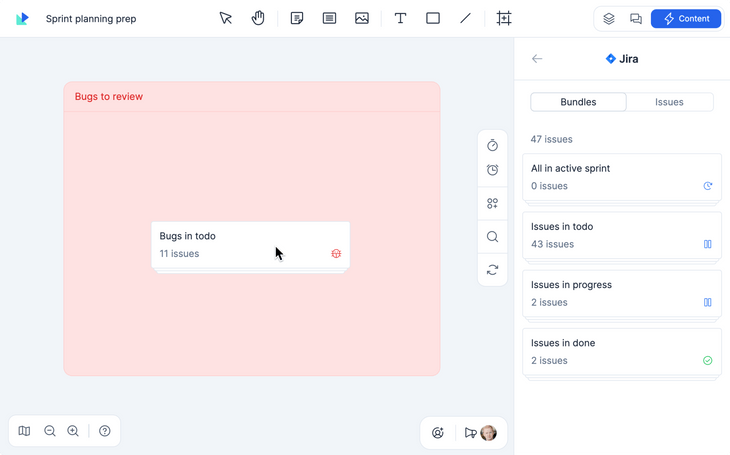Screen dimensions: 730x455
Task: Open the help question mark
Action: click(105, 431)
